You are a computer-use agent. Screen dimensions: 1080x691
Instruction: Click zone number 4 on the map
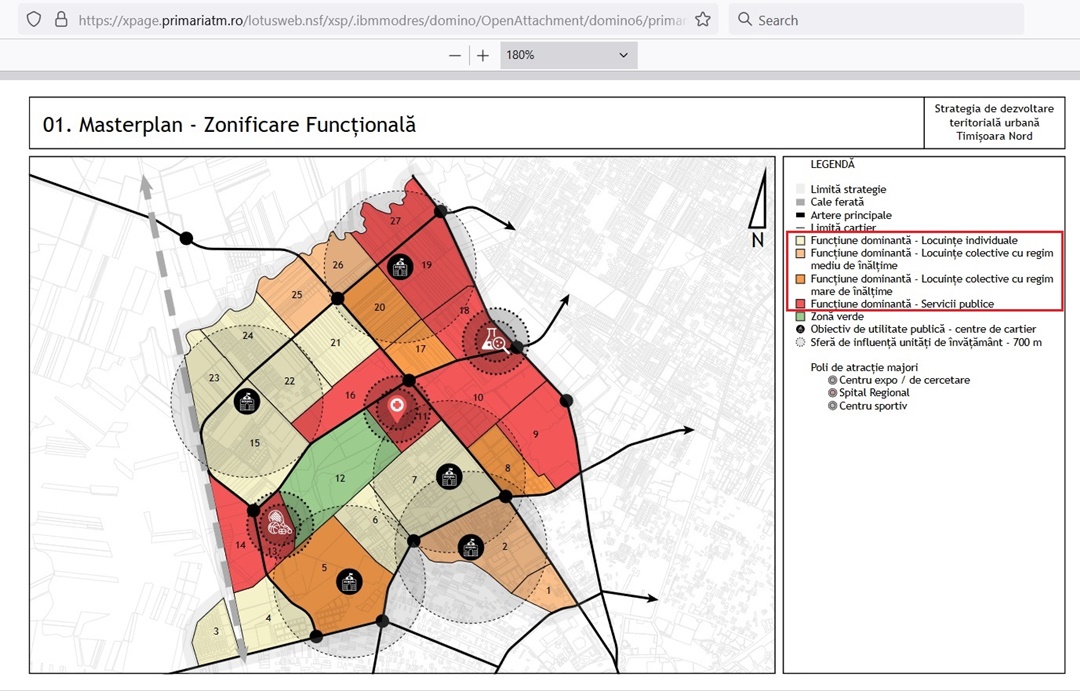pos(269,618)
